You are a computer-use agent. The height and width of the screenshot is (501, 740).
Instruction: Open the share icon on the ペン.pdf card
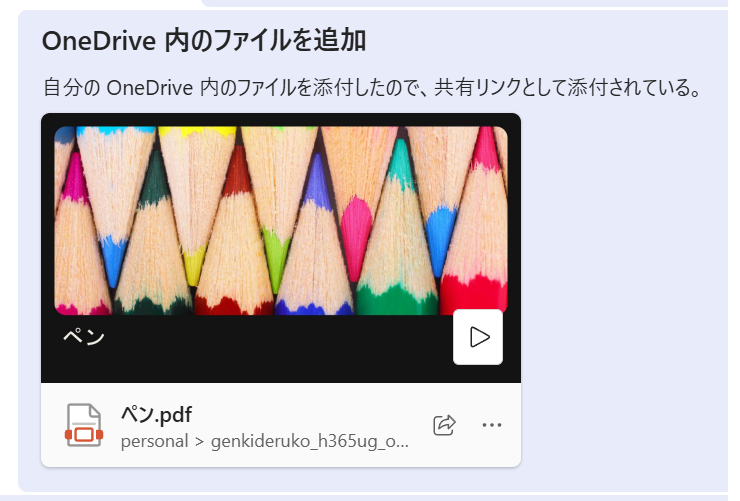(444, 425)
